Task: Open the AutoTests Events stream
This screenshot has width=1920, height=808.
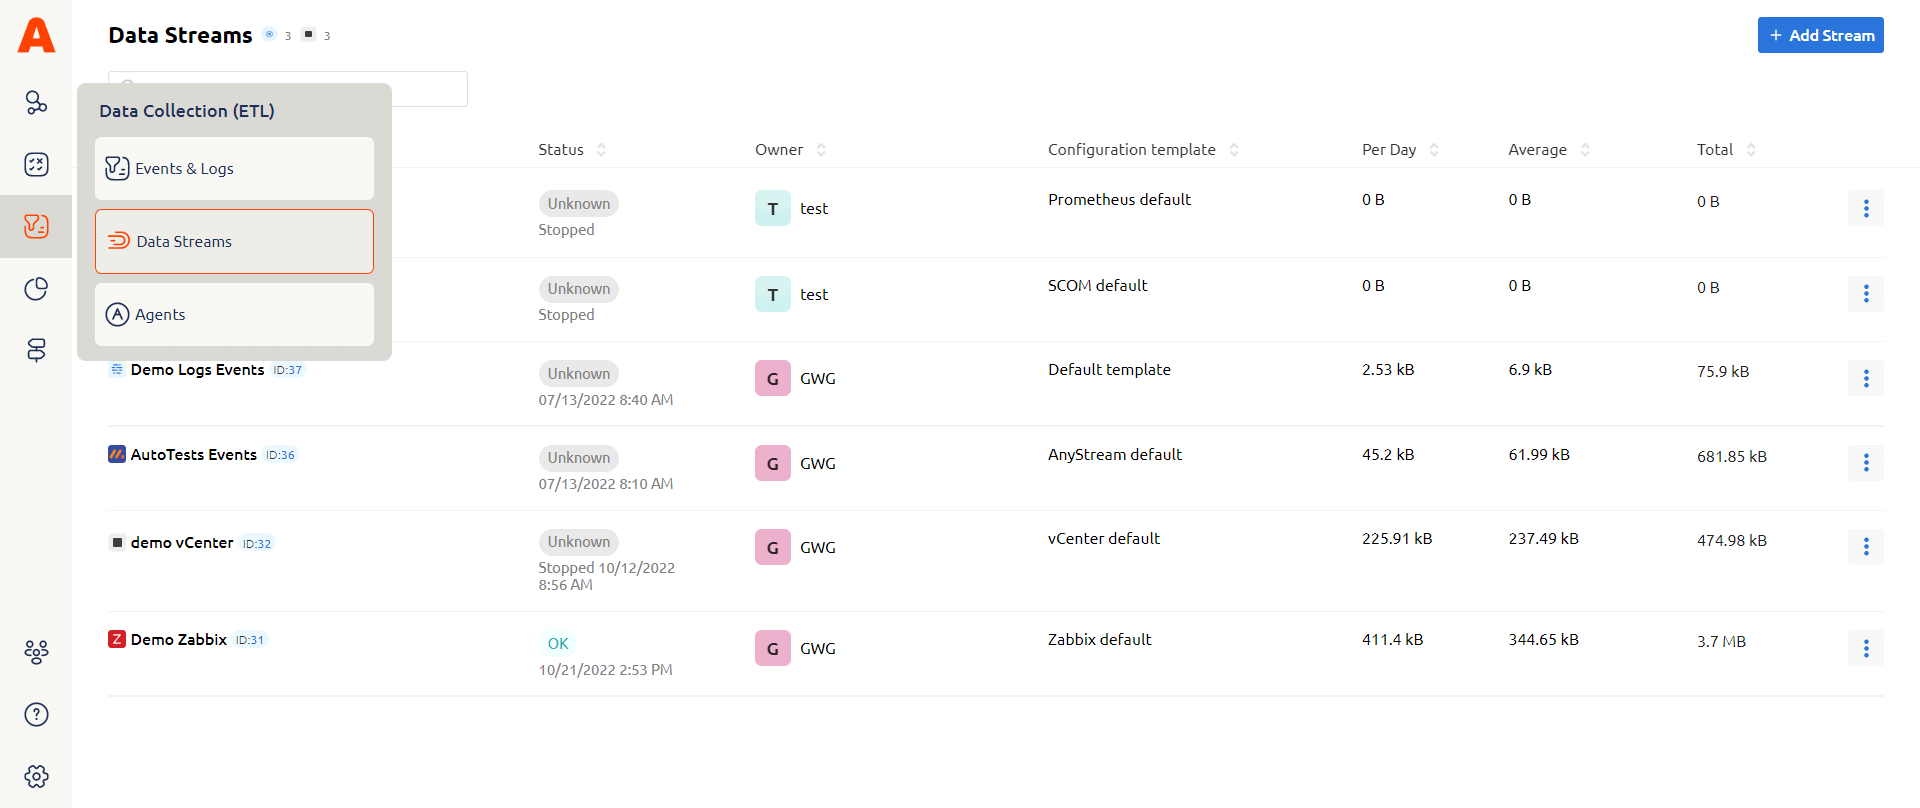Action: [193, 454]
